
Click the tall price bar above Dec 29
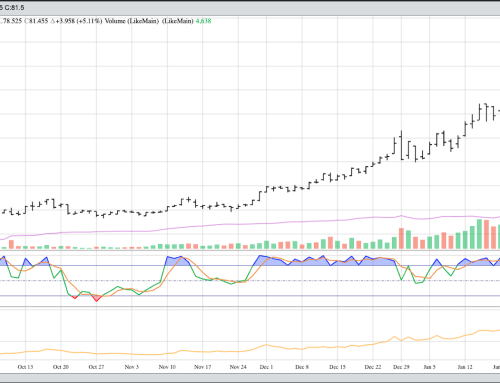pos(401,145)
